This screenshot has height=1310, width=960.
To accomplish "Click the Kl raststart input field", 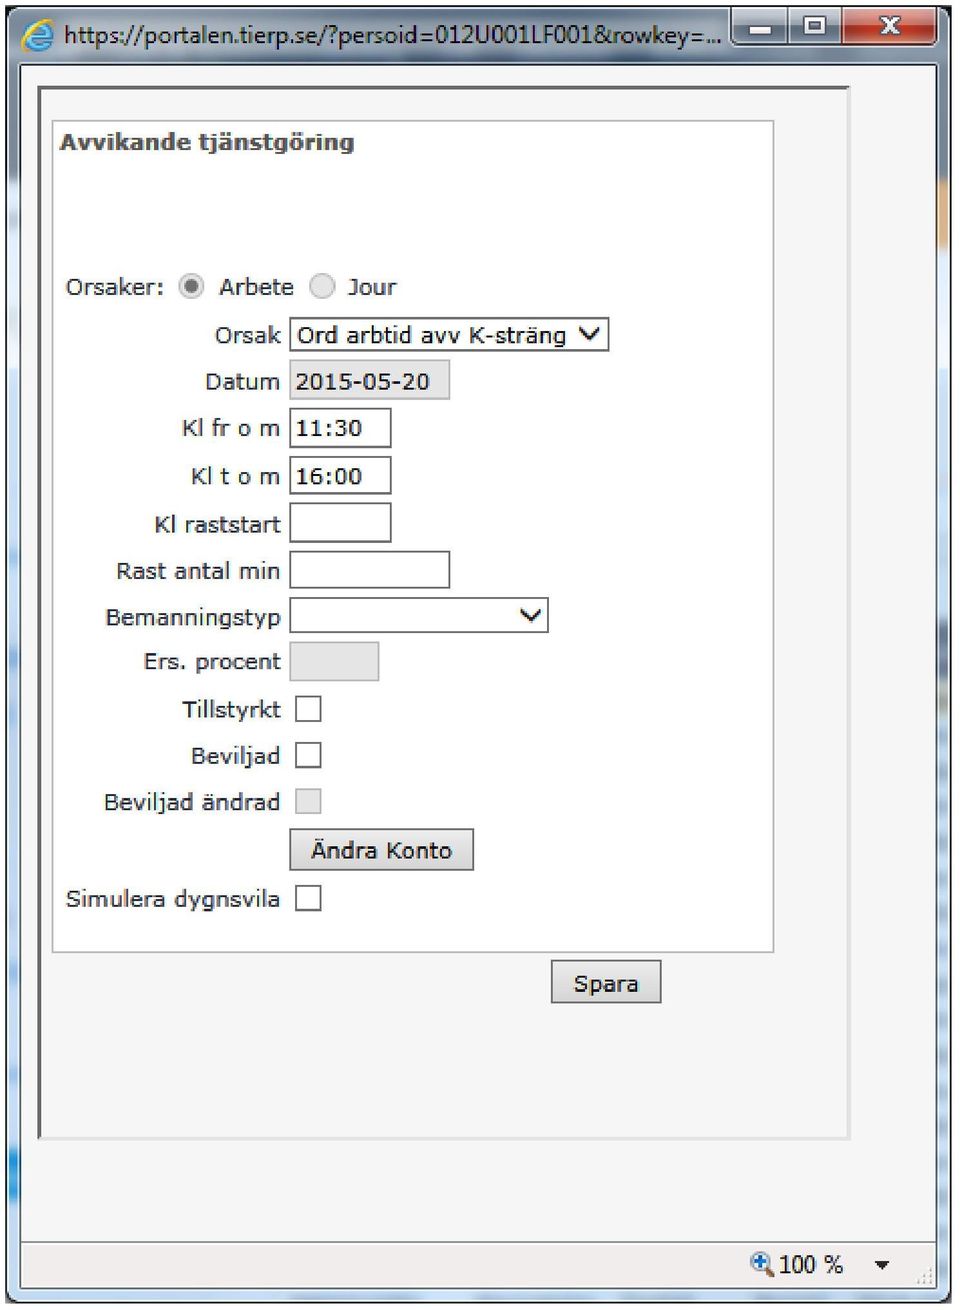I will (x=340, y=523).
